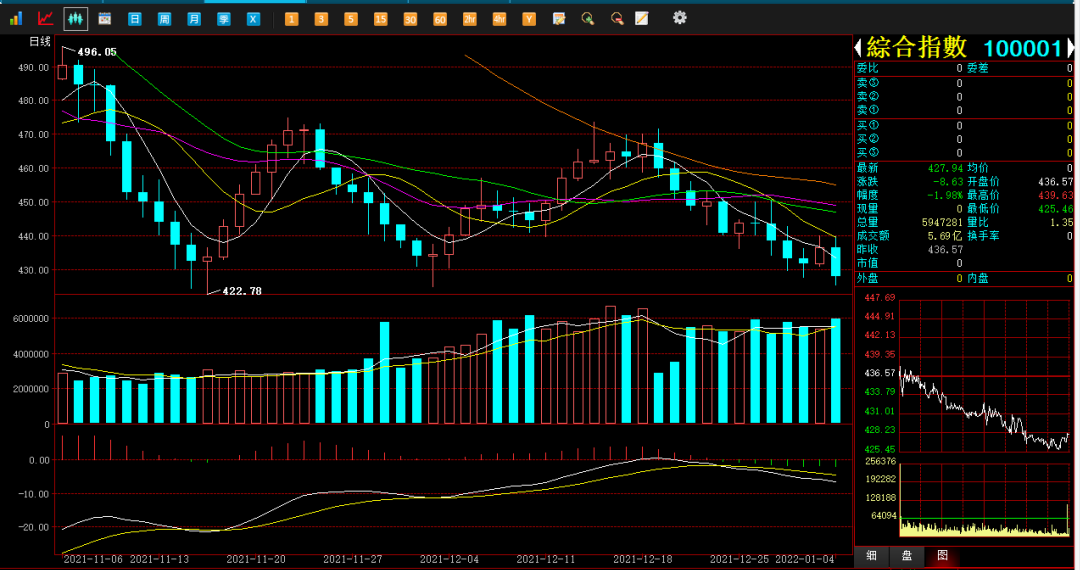Select the 图 chart tab

(x=942, y=556)
